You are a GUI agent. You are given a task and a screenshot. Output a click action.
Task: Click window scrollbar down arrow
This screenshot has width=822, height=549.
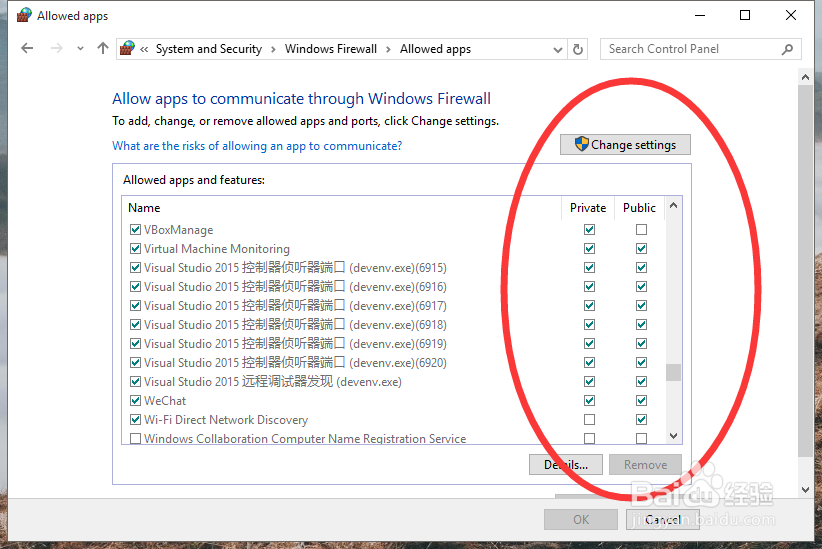point(805,490)
